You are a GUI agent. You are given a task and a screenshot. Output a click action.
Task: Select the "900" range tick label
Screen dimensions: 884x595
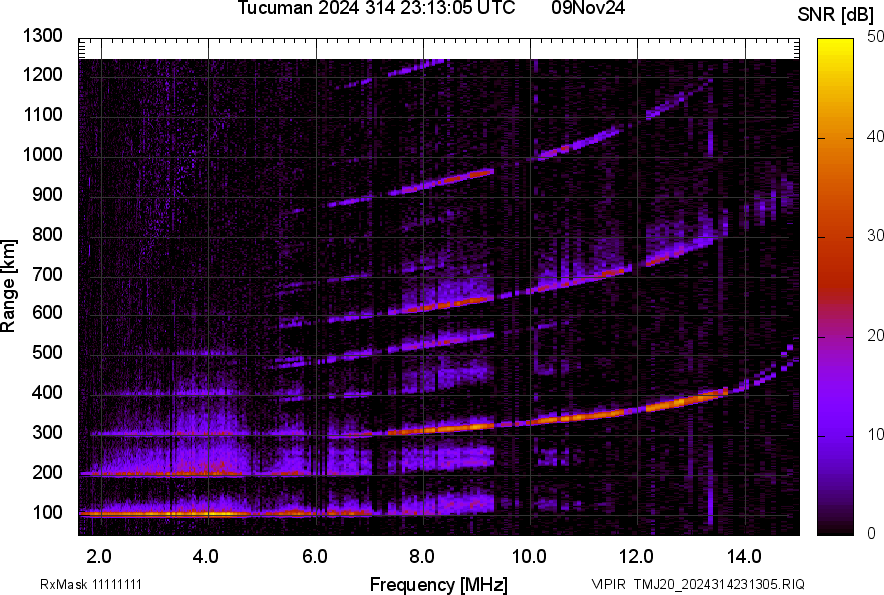tap(47, 195)
